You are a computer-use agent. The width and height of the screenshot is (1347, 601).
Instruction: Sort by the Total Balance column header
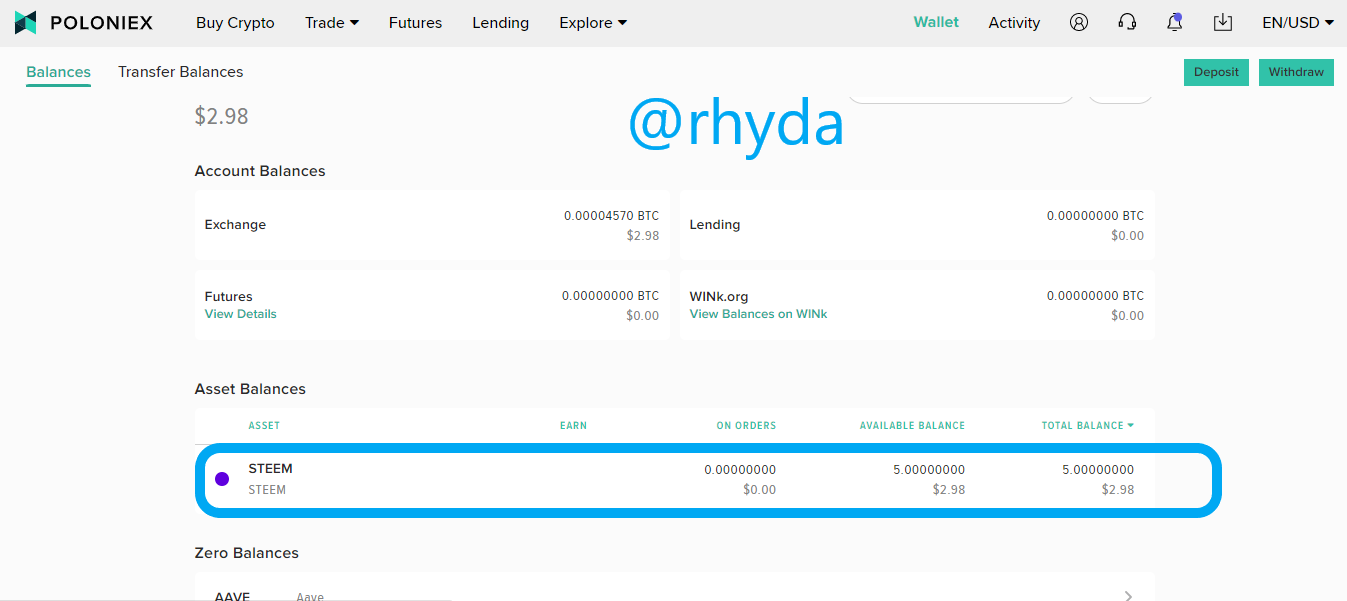coord(1088,425)
